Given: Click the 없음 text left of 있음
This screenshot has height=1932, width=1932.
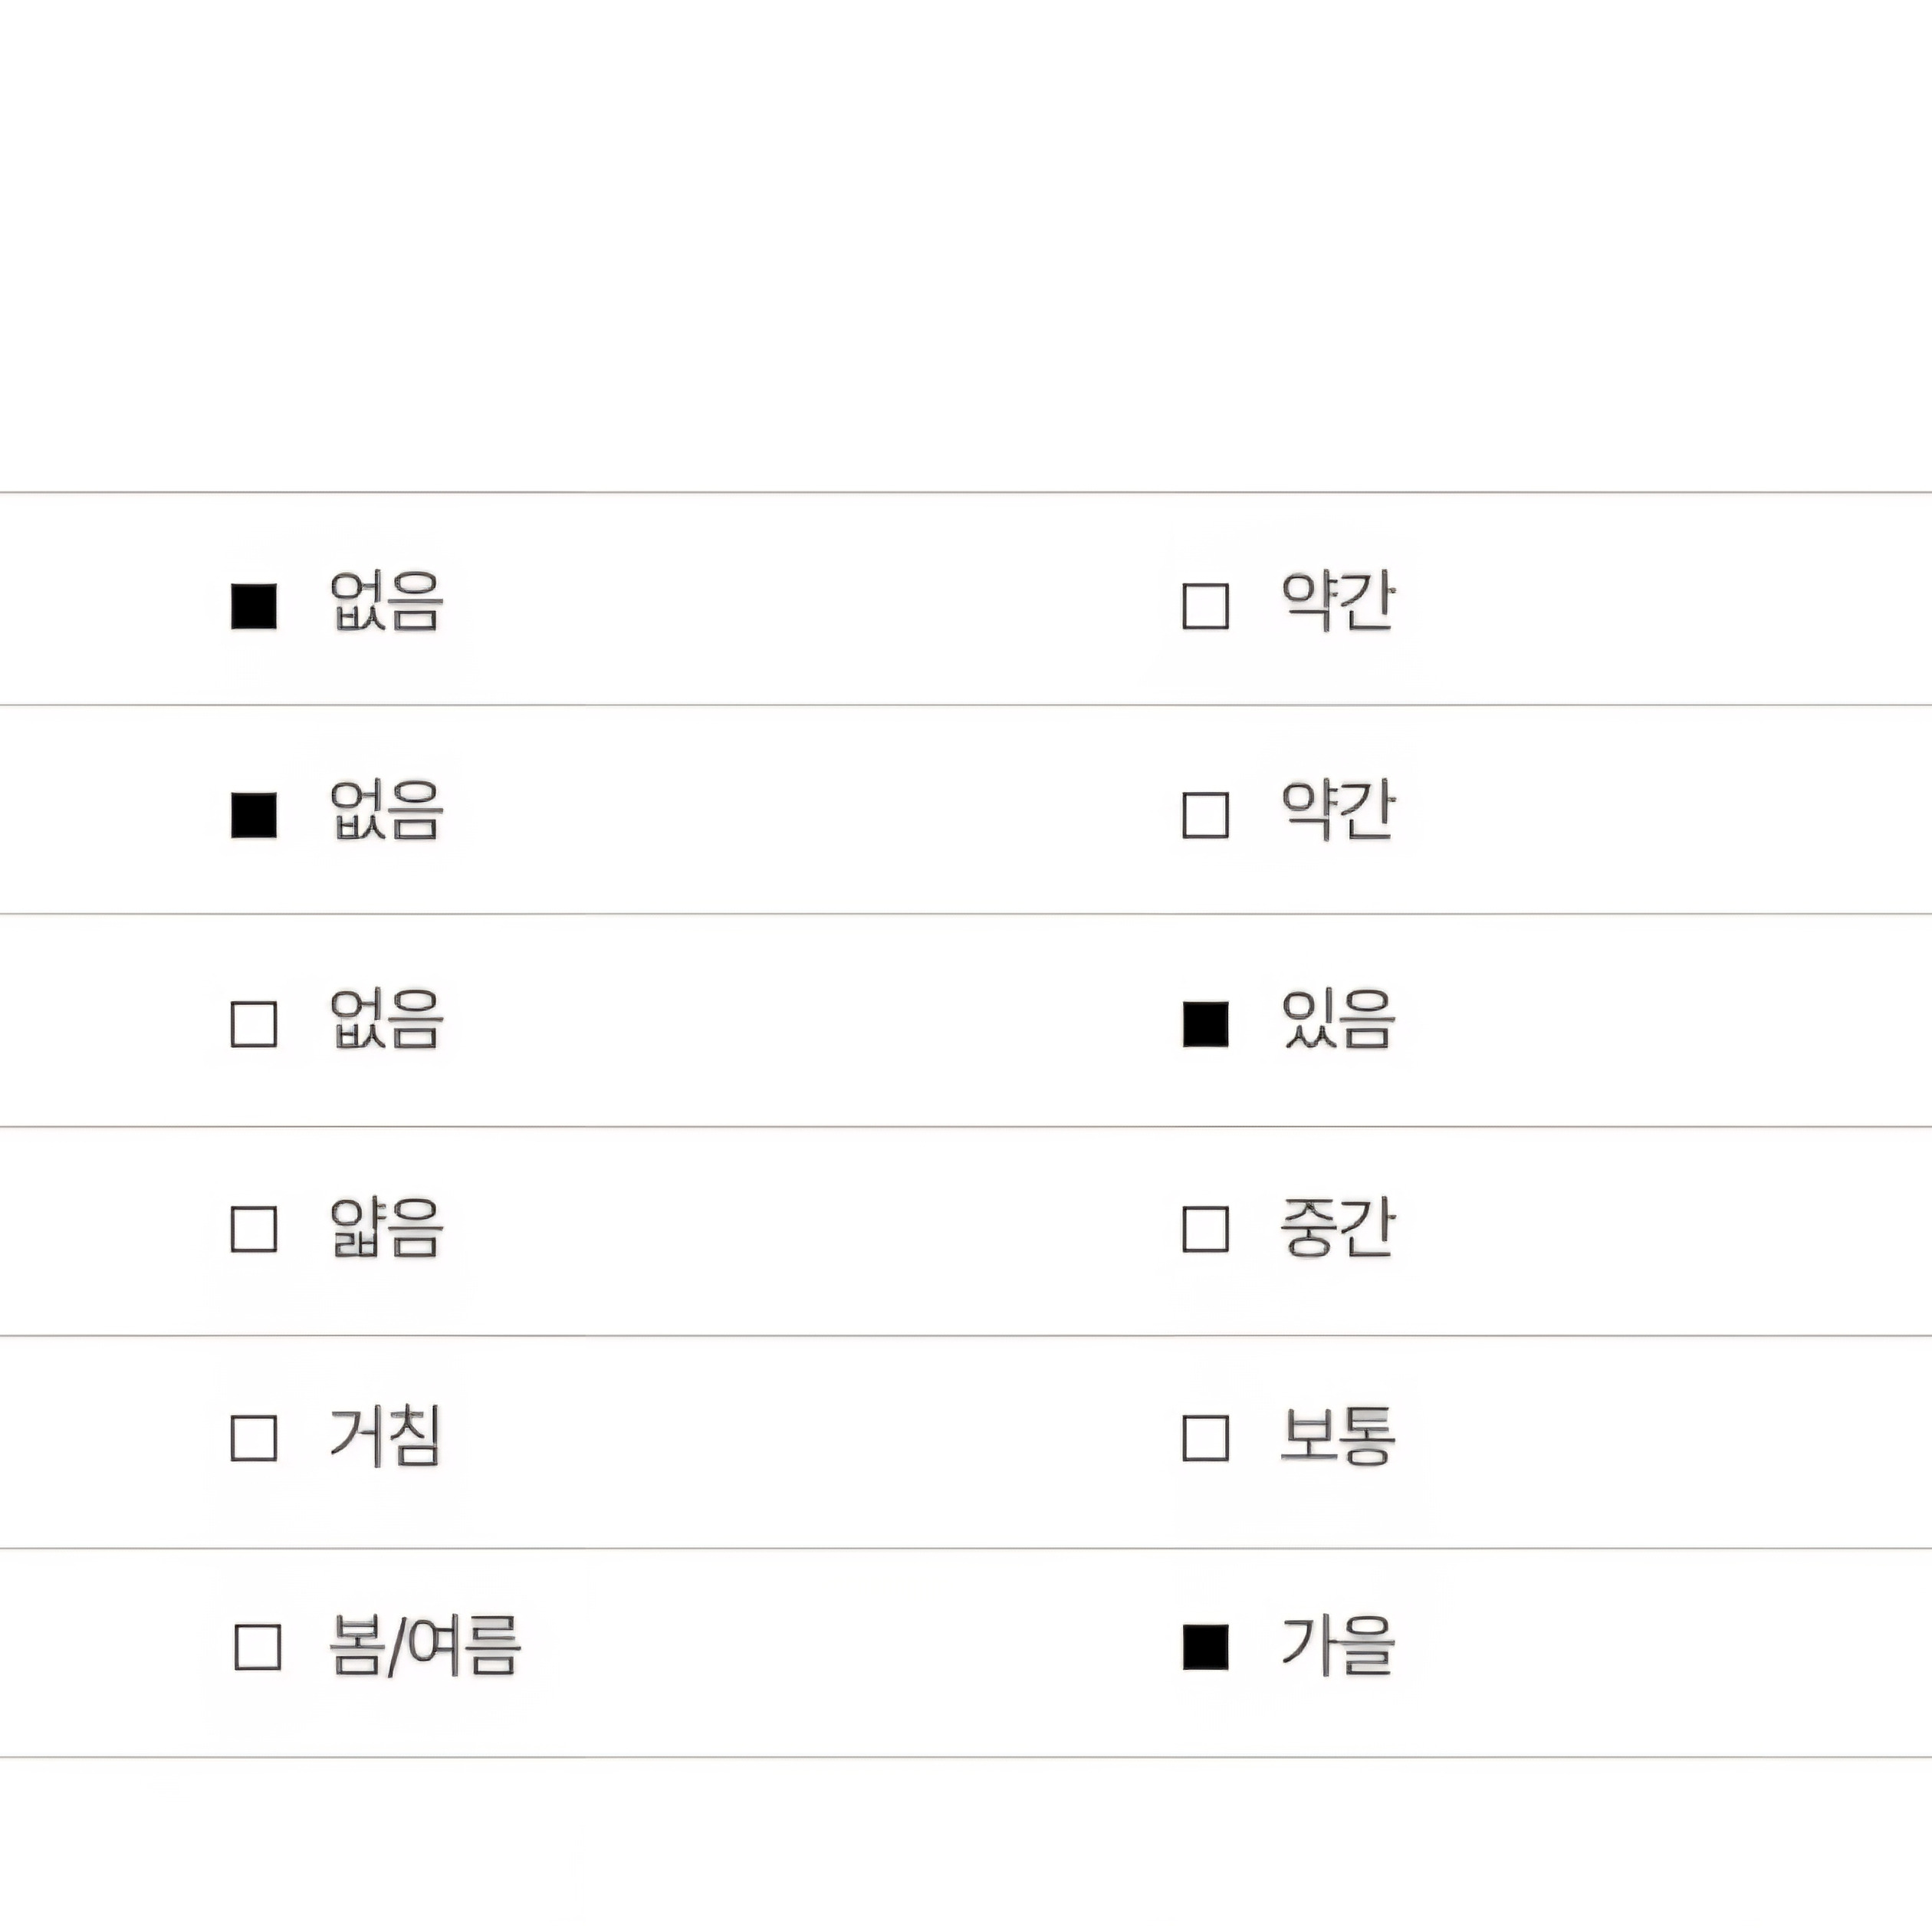Looking at the screenshot, I should [x=386, y=1019].
